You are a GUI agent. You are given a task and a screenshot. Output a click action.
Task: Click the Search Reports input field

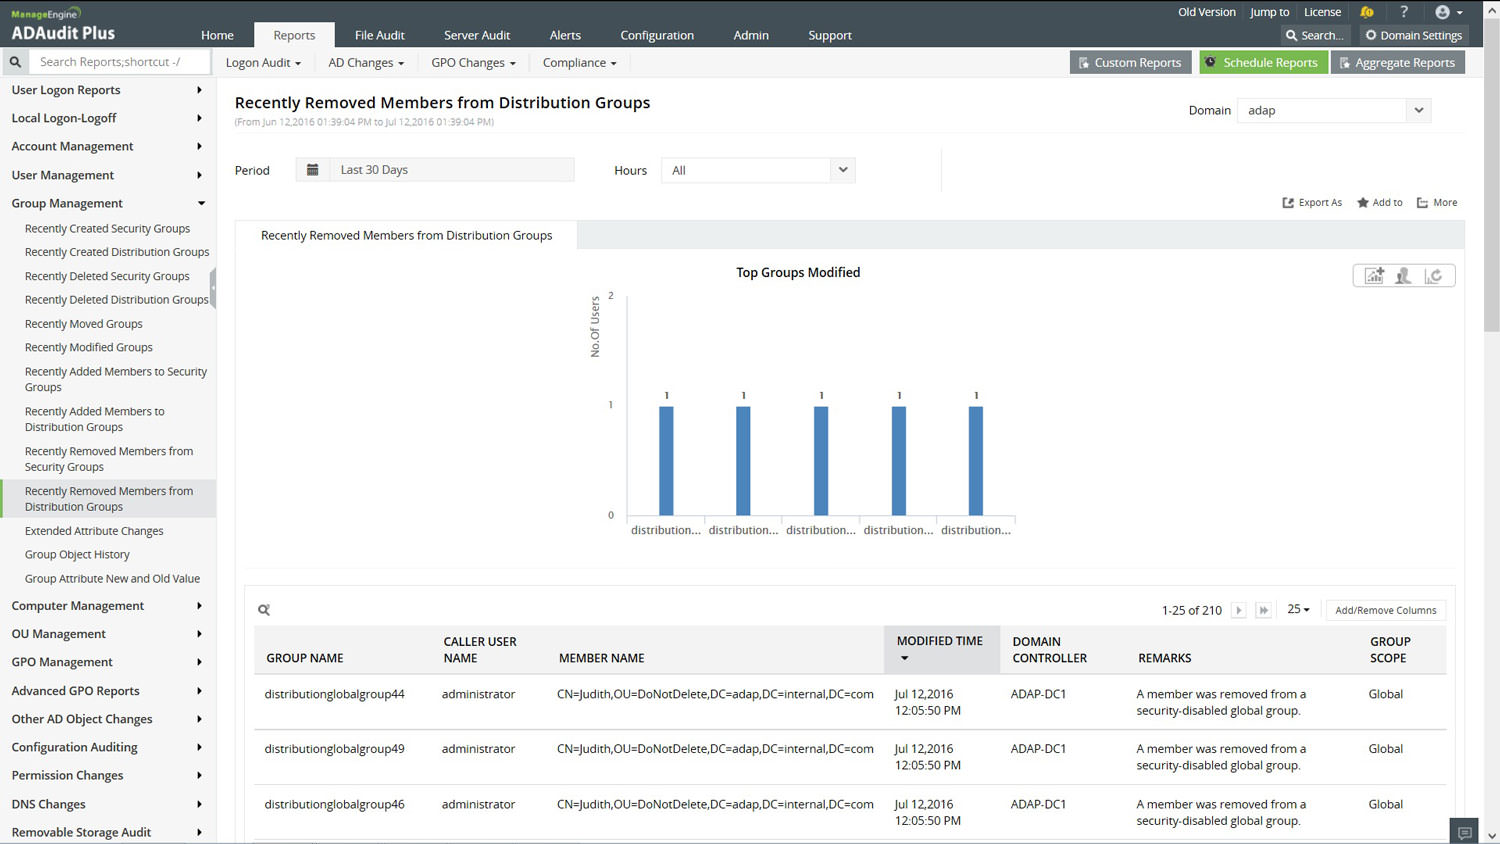tap(120, 62)
